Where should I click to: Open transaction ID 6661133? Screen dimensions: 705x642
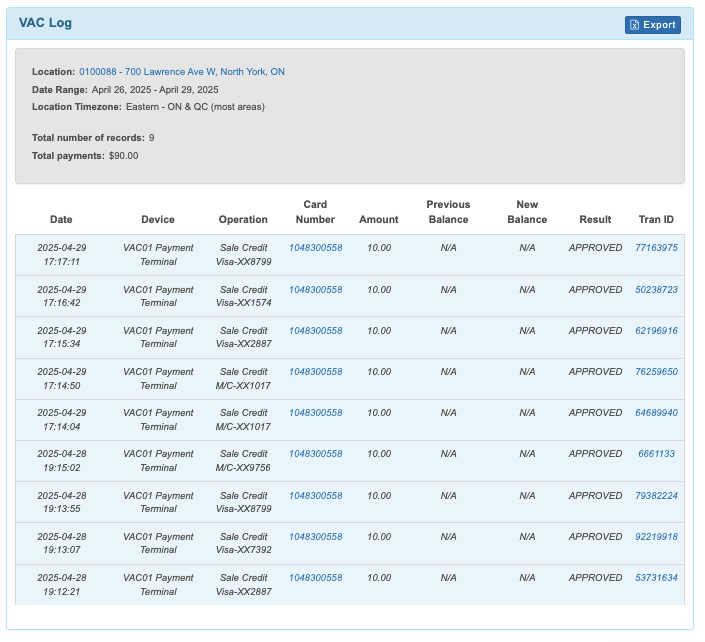tap(656, 454)
